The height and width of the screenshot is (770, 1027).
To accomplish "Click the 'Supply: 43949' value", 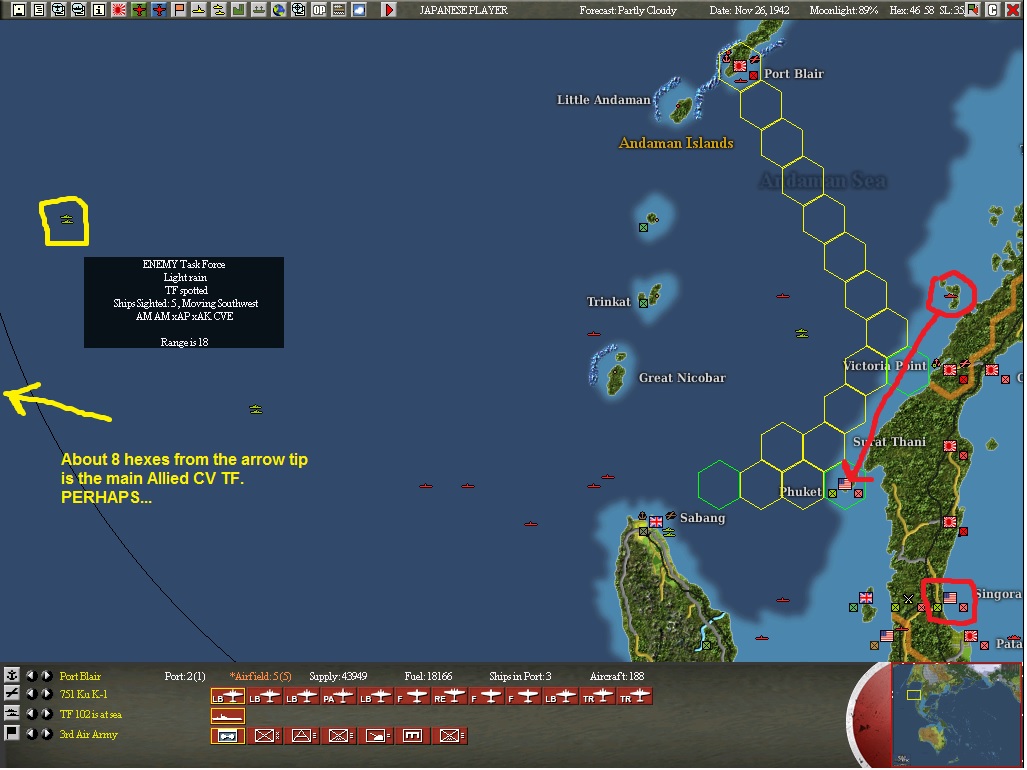I will (338, 676).
